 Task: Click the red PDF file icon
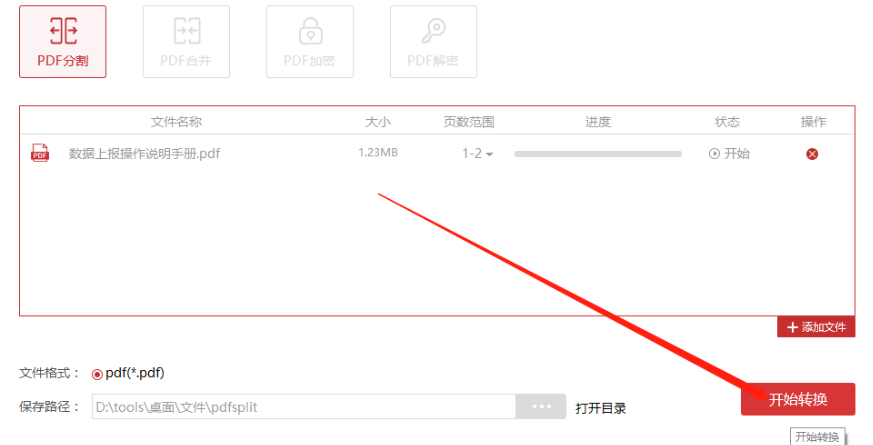coord(40,153)
